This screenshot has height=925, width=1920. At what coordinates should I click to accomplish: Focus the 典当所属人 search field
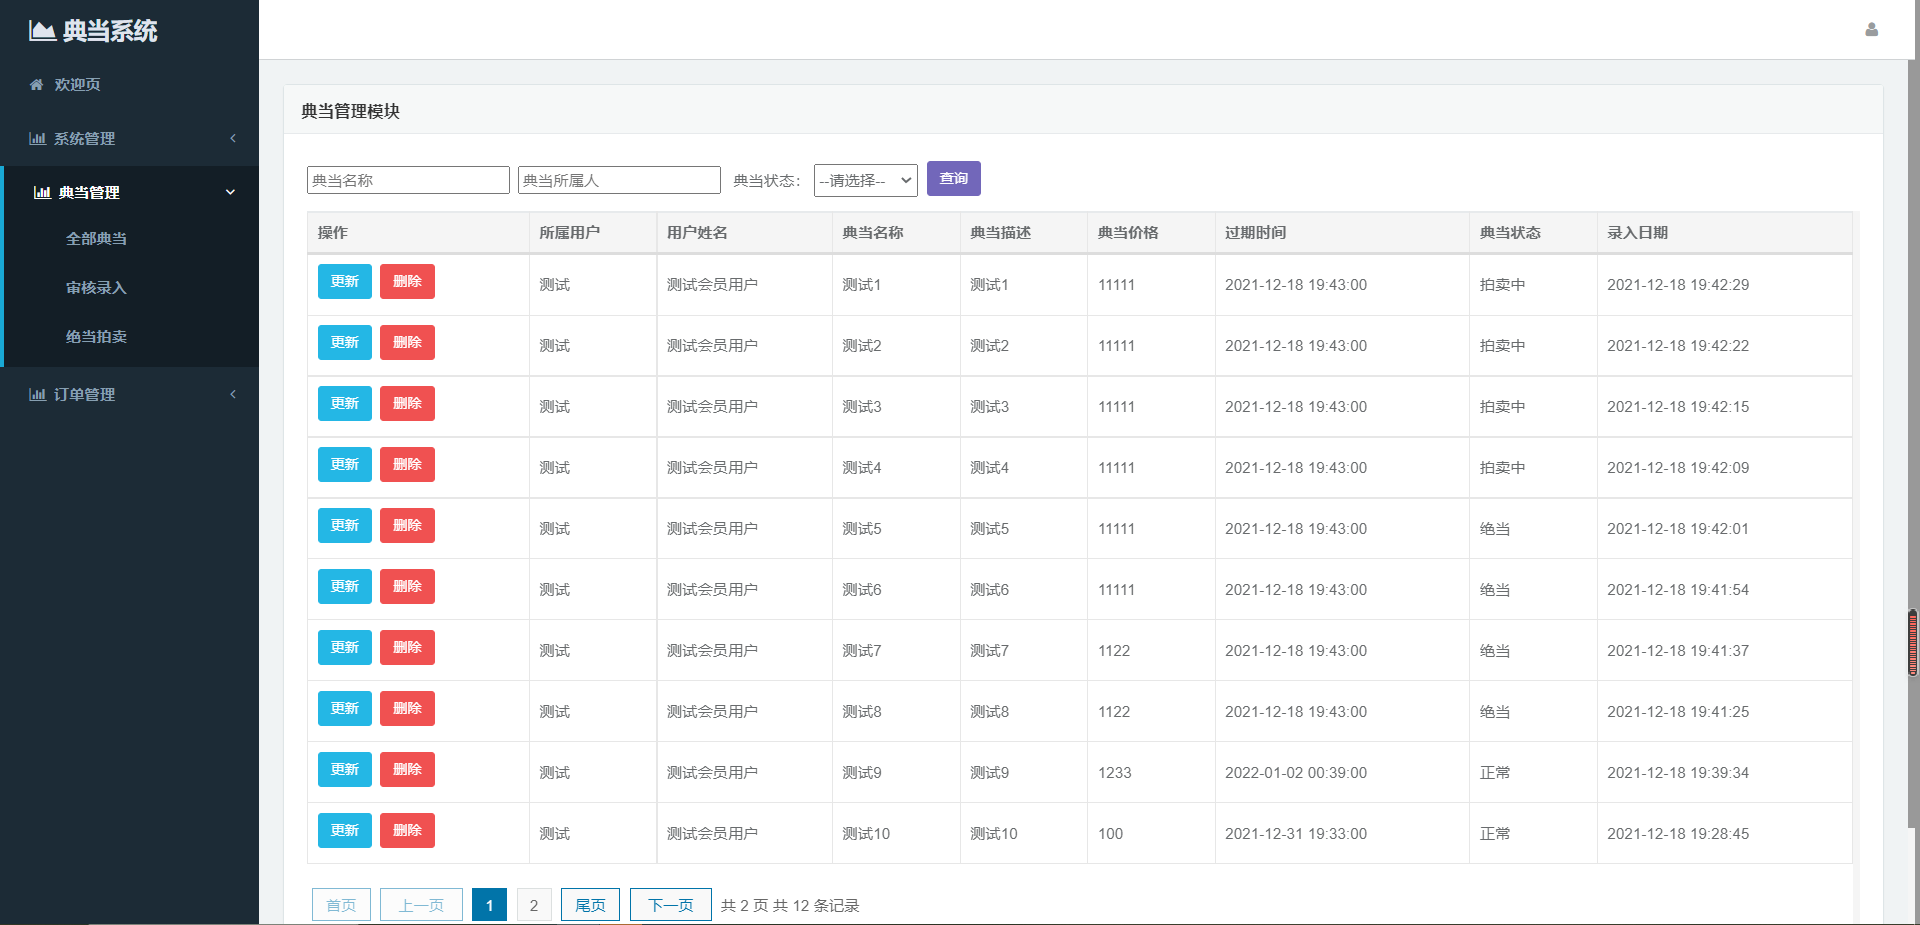[619, 180]
